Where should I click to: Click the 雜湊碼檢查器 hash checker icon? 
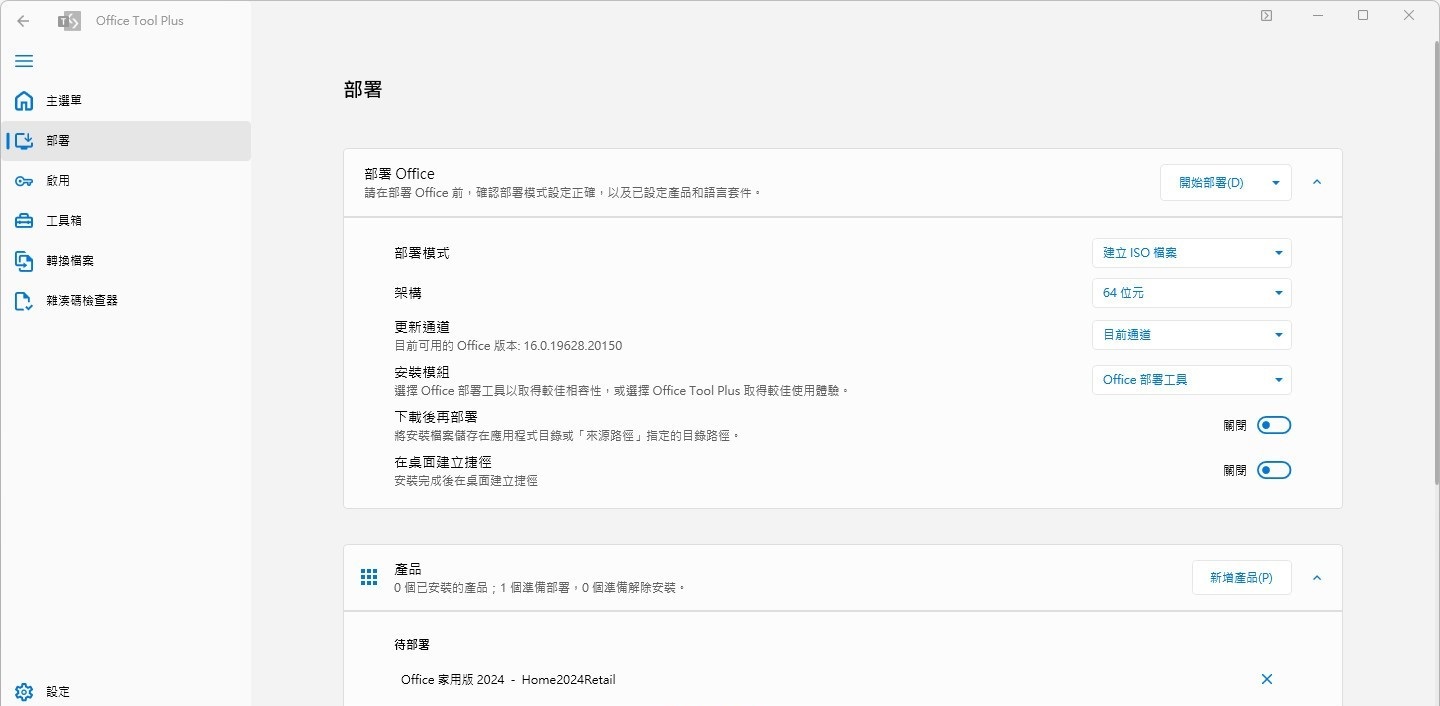pyautogui.click(x=24, y=301)
